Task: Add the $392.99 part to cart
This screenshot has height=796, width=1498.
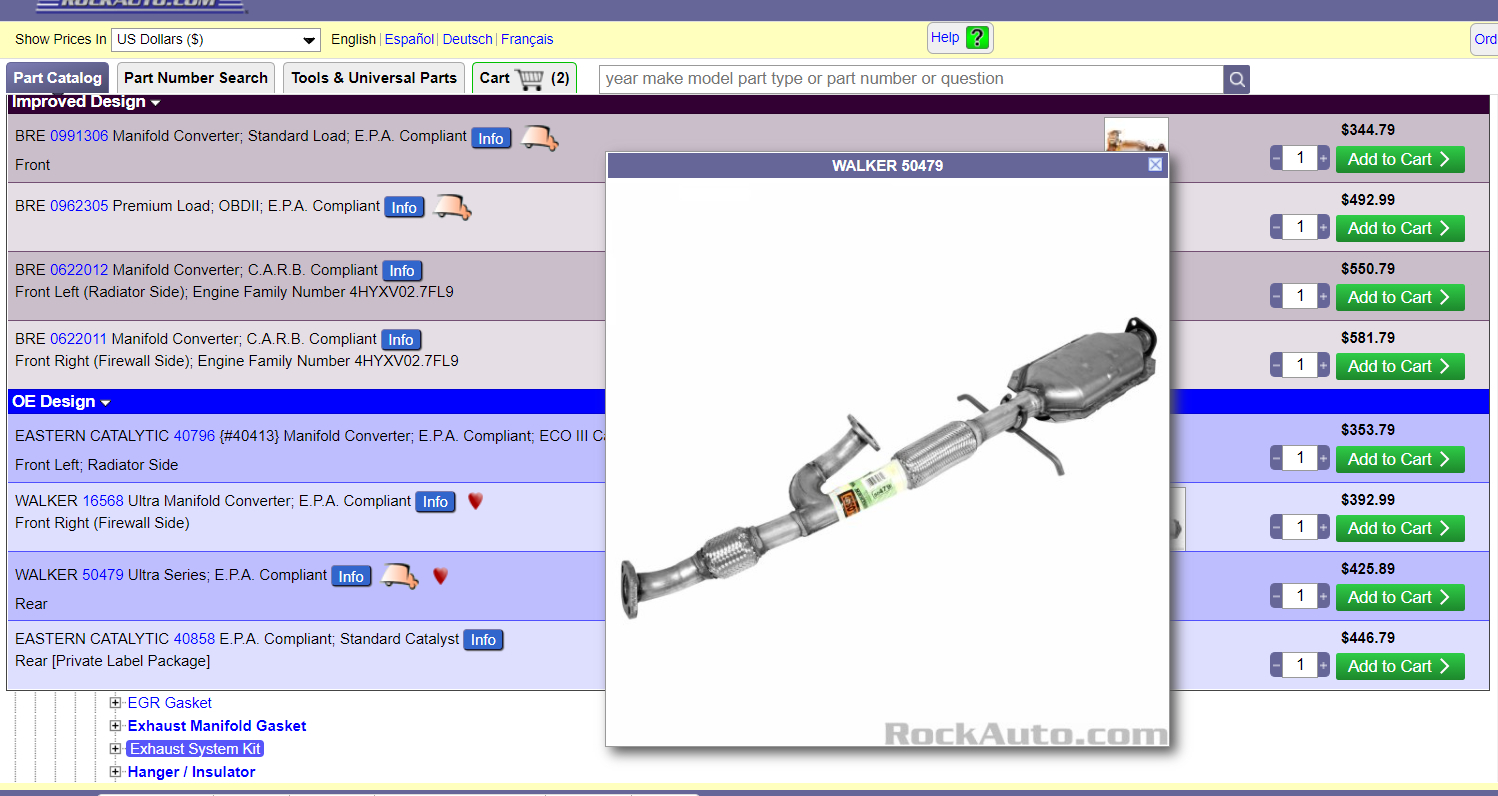Action: pos(1400,528)
